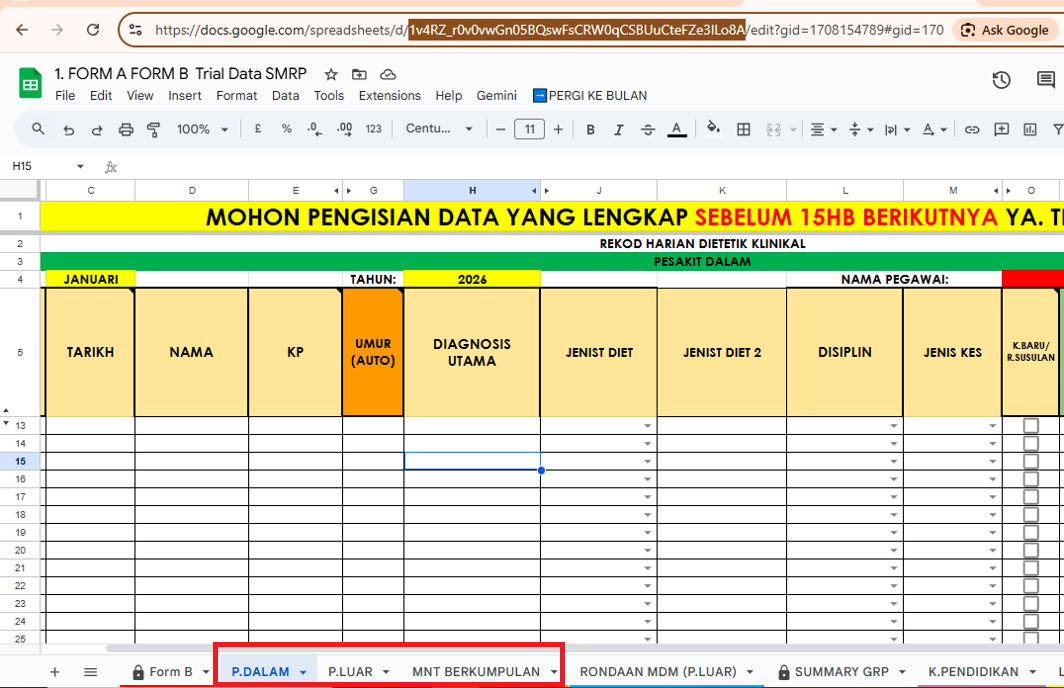Screen dimensions: 1064x688
Task: Select the strikethrough formatting icon
Action: pyautogui.click(x=647, y=129)
